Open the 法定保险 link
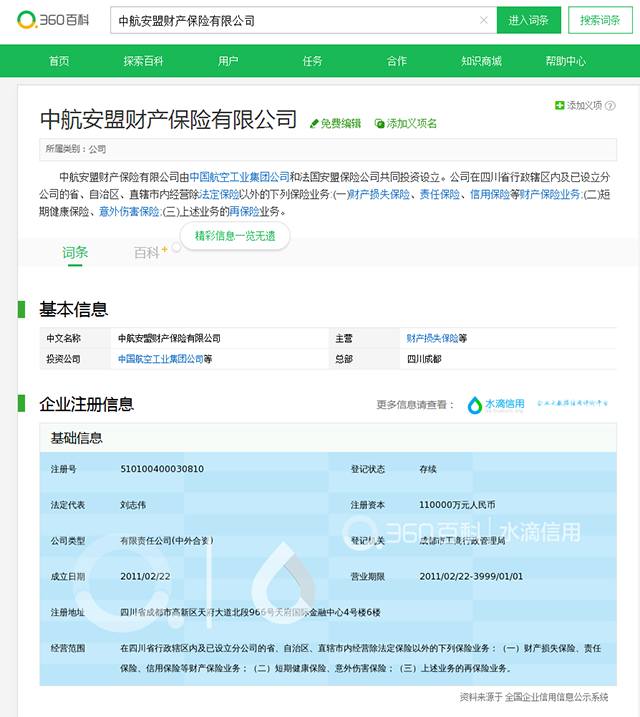Screen dimensions: 640x717 click(219, 194)
